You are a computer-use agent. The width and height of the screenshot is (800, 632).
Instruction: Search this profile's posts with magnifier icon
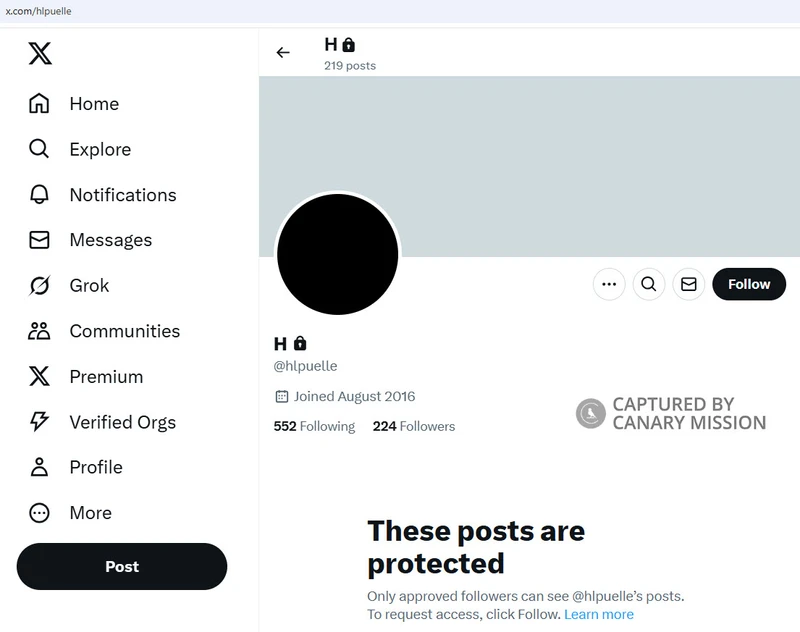coord(648,284)
